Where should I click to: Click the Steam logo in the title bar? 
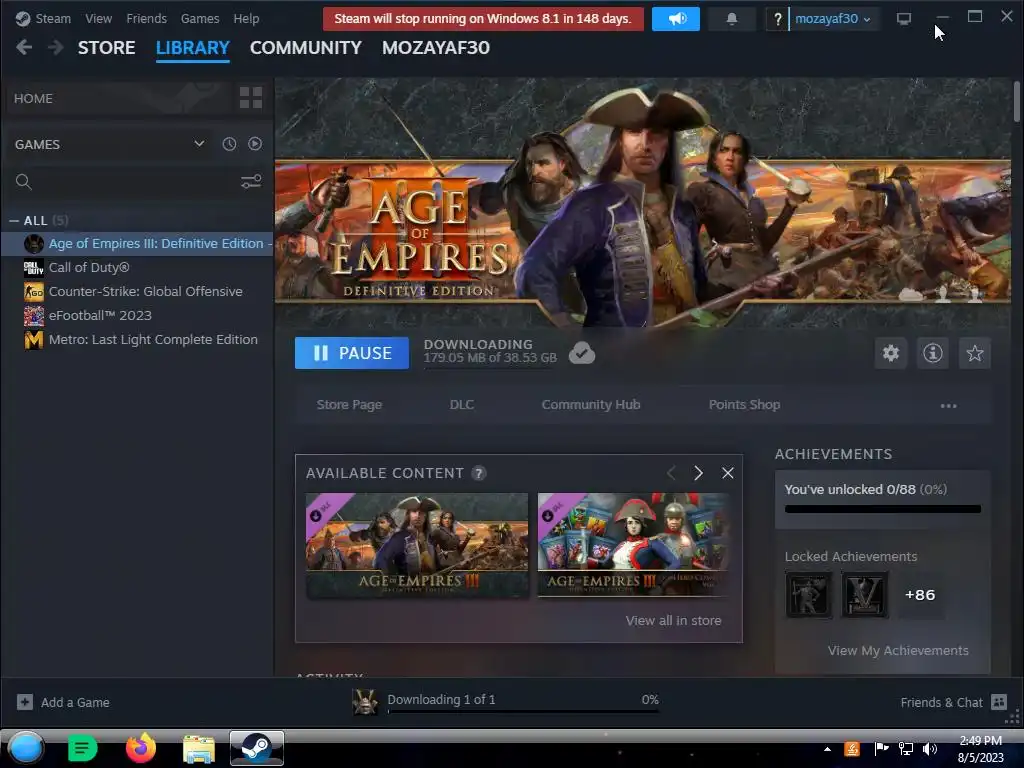(23, 19)
